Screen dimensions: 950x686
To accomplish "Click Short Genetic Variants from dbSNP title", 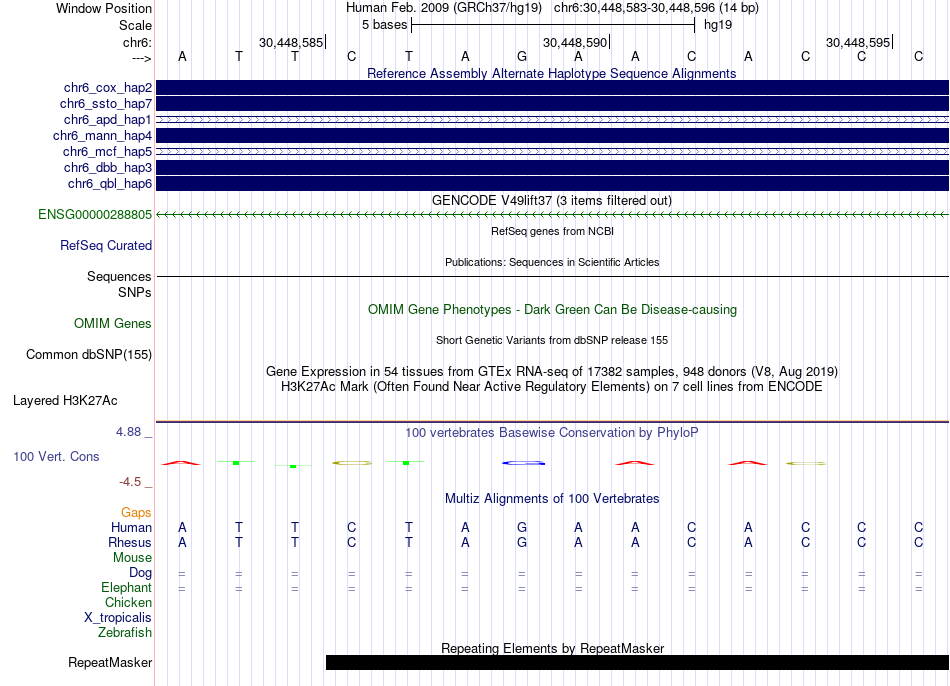I will [552, 340].
